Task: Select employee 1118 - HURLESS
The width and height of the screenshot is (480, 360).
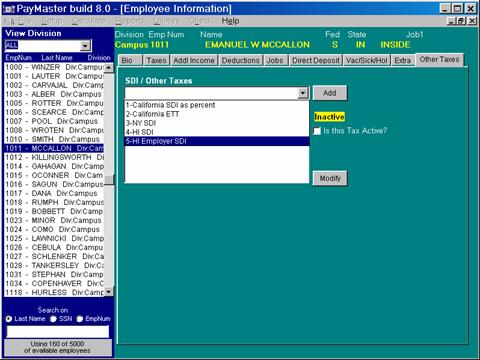Action: click(54, 292)
